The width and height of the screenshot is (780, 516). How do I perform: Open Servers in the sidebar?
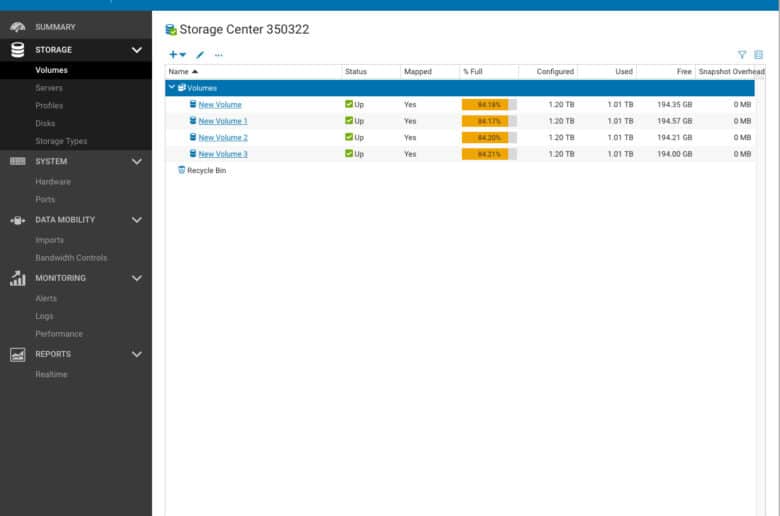(x=49, y=88)
